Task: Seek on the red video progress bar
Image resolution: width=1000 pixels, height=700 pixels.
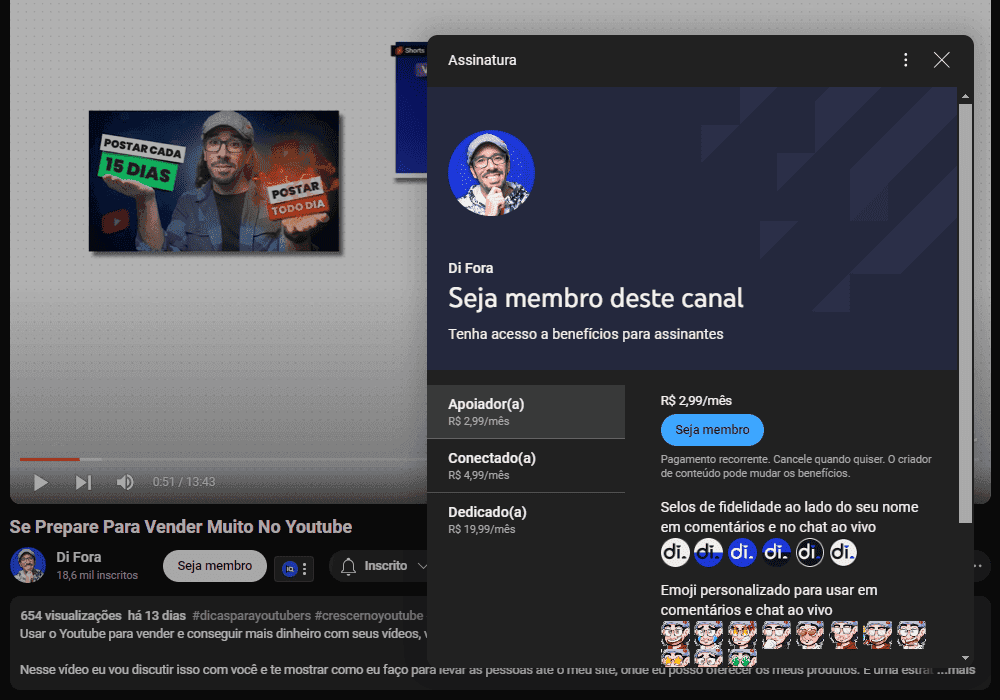Action: coord(50,459)
